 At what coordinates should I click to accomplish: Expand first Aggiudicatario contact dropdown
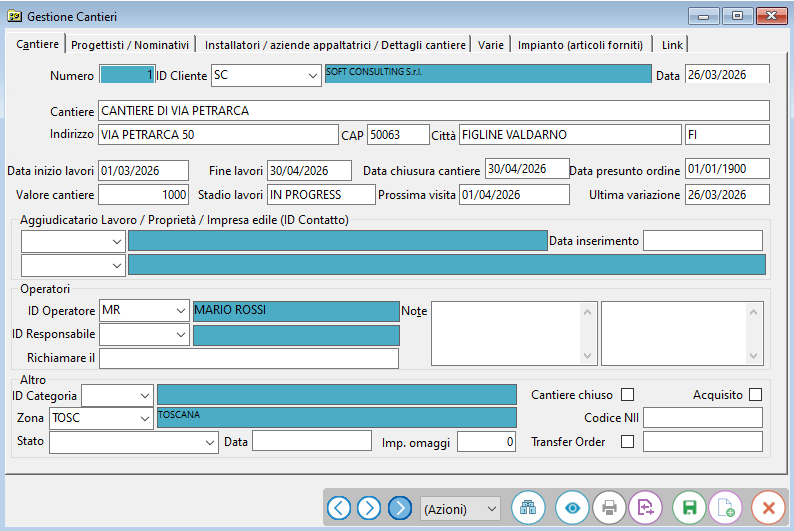click(x=117, y=241)
